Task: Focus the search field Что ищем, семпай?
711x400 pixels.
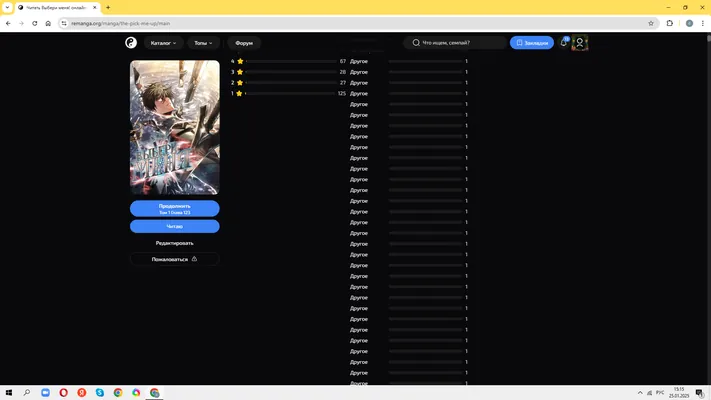Action: (455, 43)
